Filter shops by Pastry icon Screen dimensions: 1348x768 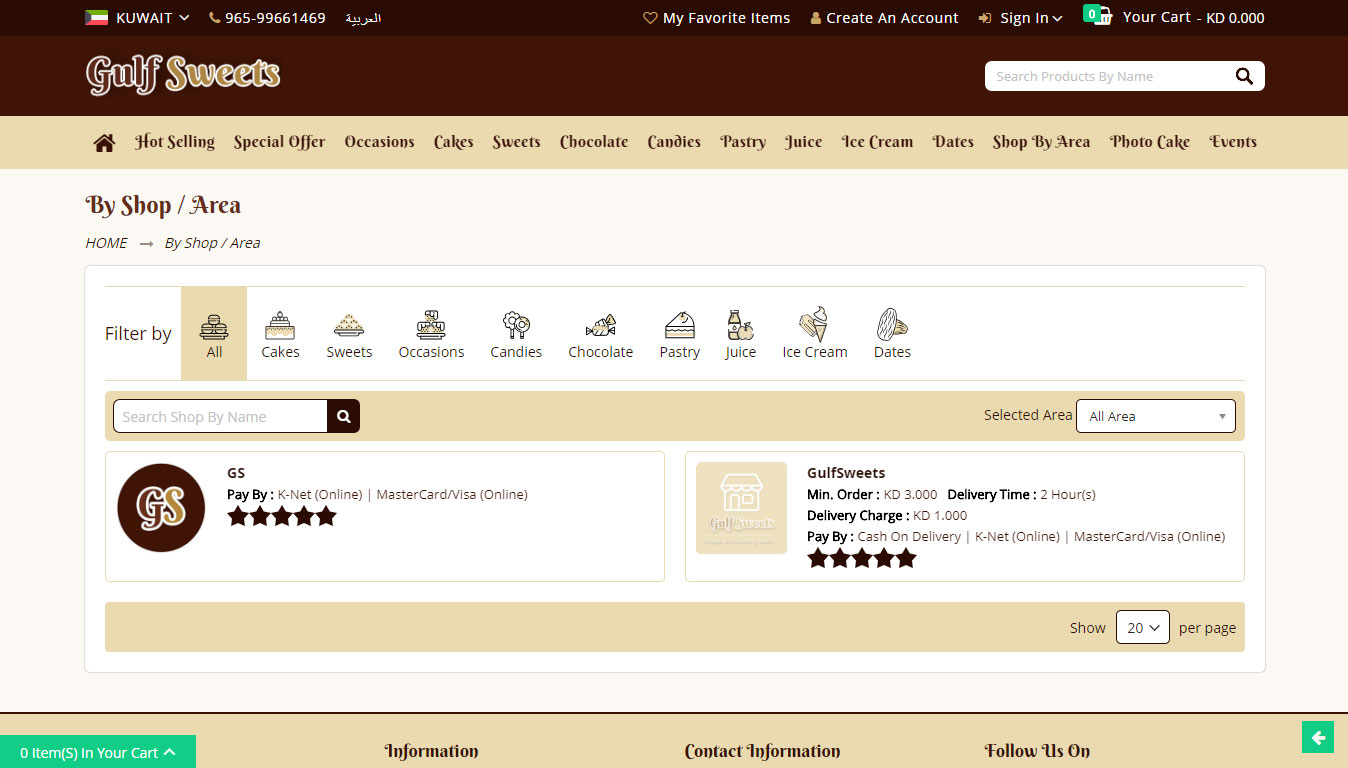[x=679, y=326]
